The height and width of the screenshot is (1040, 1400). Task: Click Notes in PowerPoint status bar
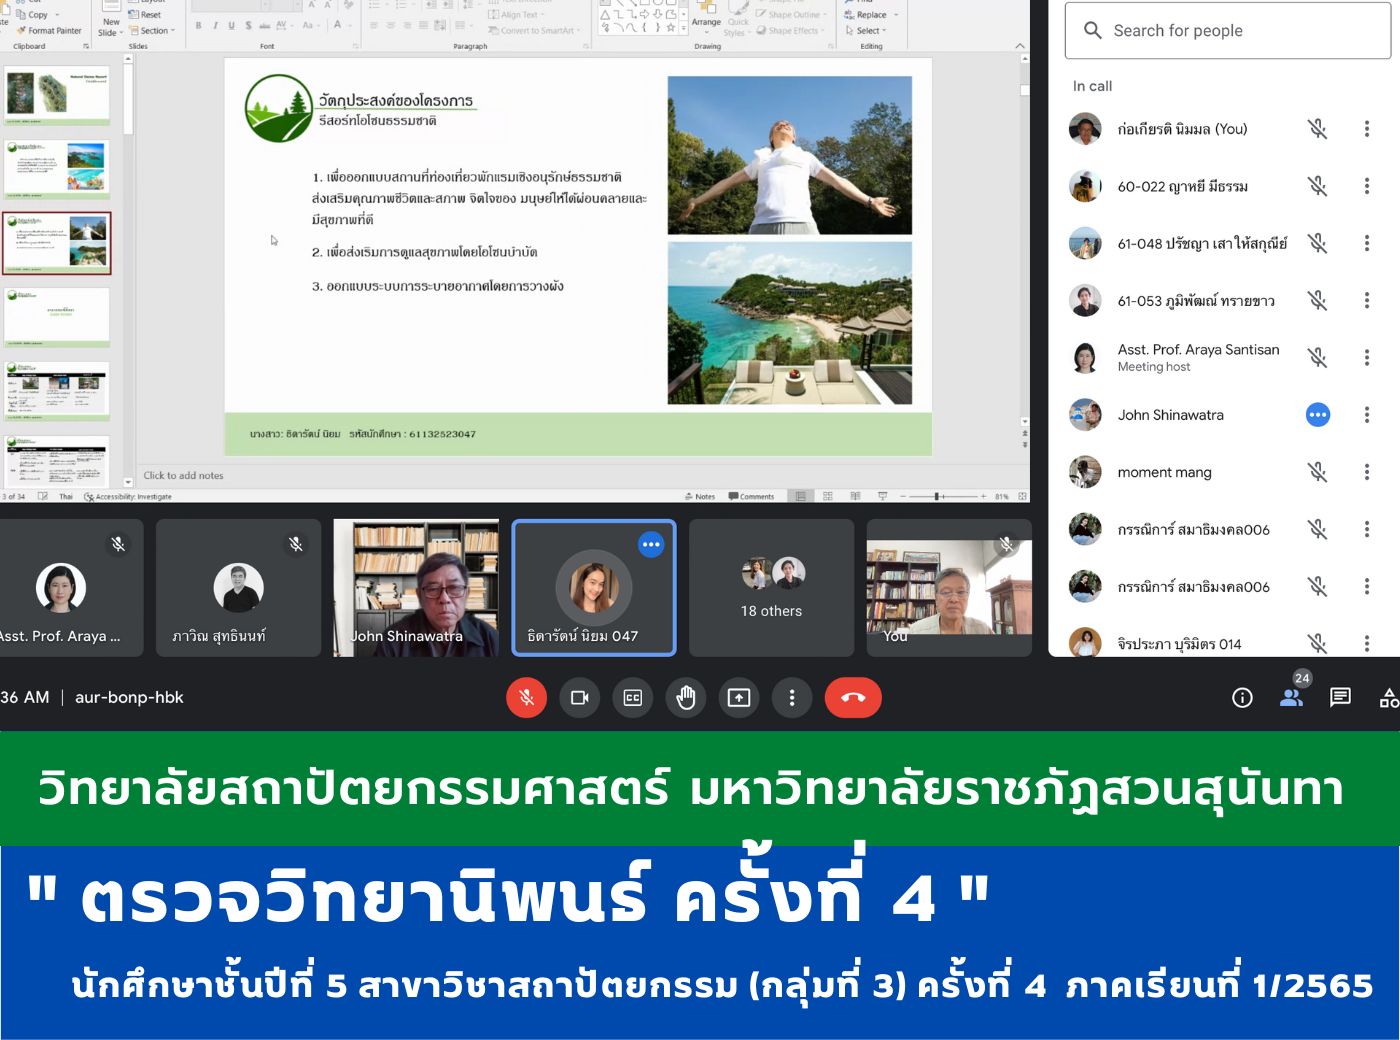click(700, 496)
